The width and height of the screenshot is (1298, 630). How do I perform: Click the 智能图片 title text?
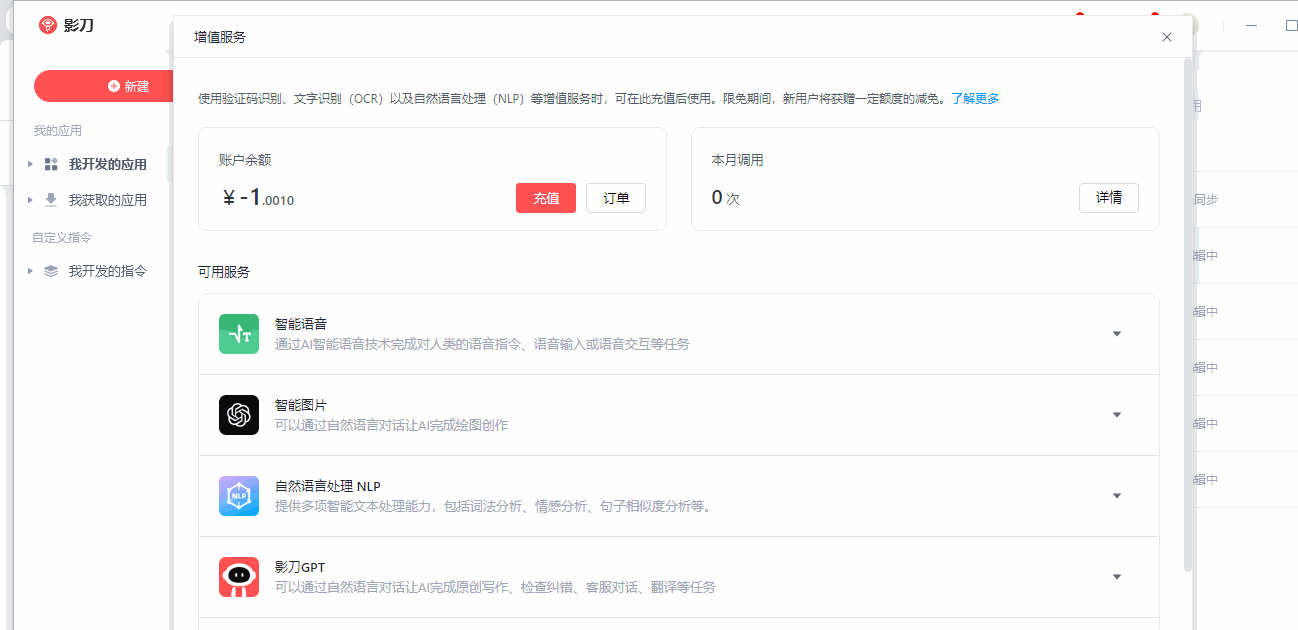(x=301, y=405)
